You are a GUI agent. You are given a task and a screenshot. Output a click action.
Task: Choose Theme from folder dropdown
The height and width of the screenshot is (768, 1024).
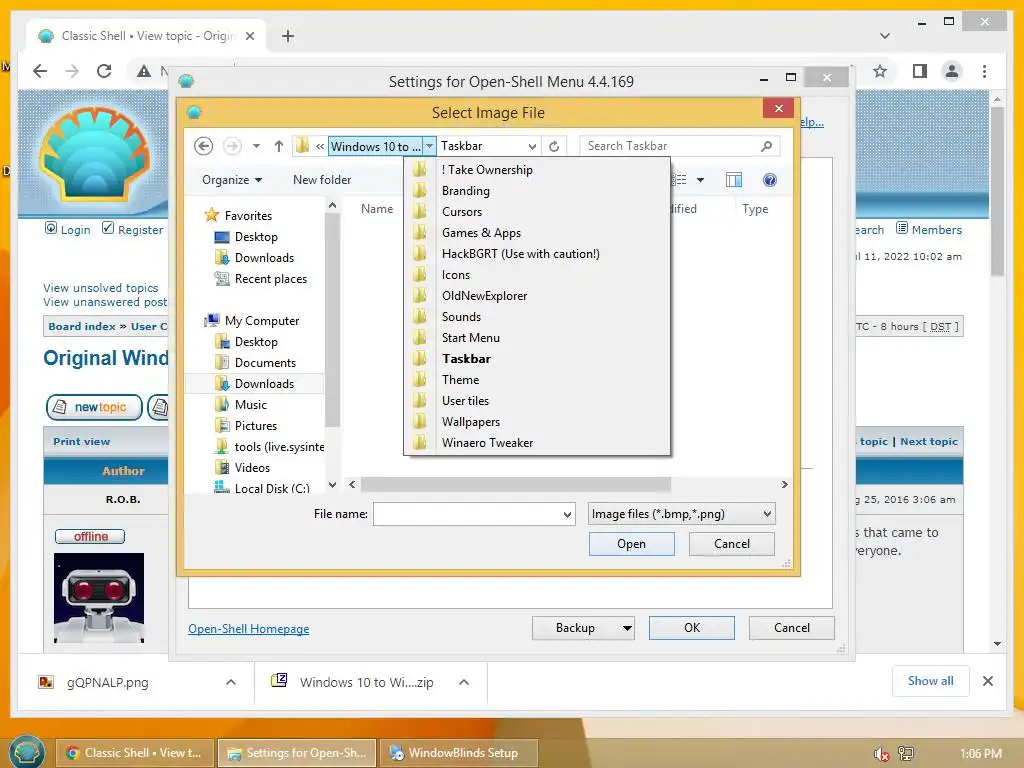pos(460,379)
